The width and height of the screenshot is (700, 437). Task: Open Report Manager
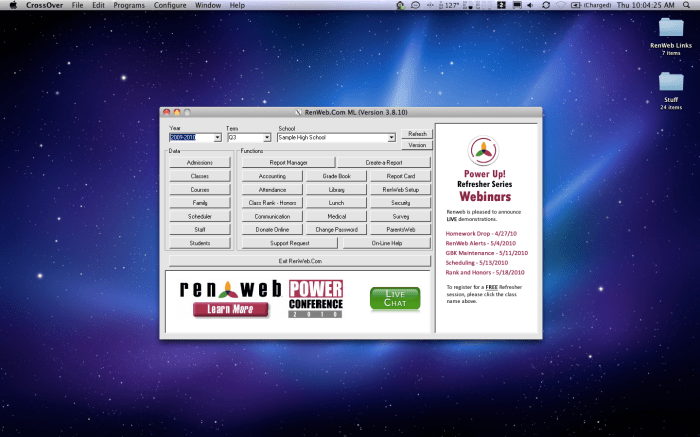click(x=288, y=162)
